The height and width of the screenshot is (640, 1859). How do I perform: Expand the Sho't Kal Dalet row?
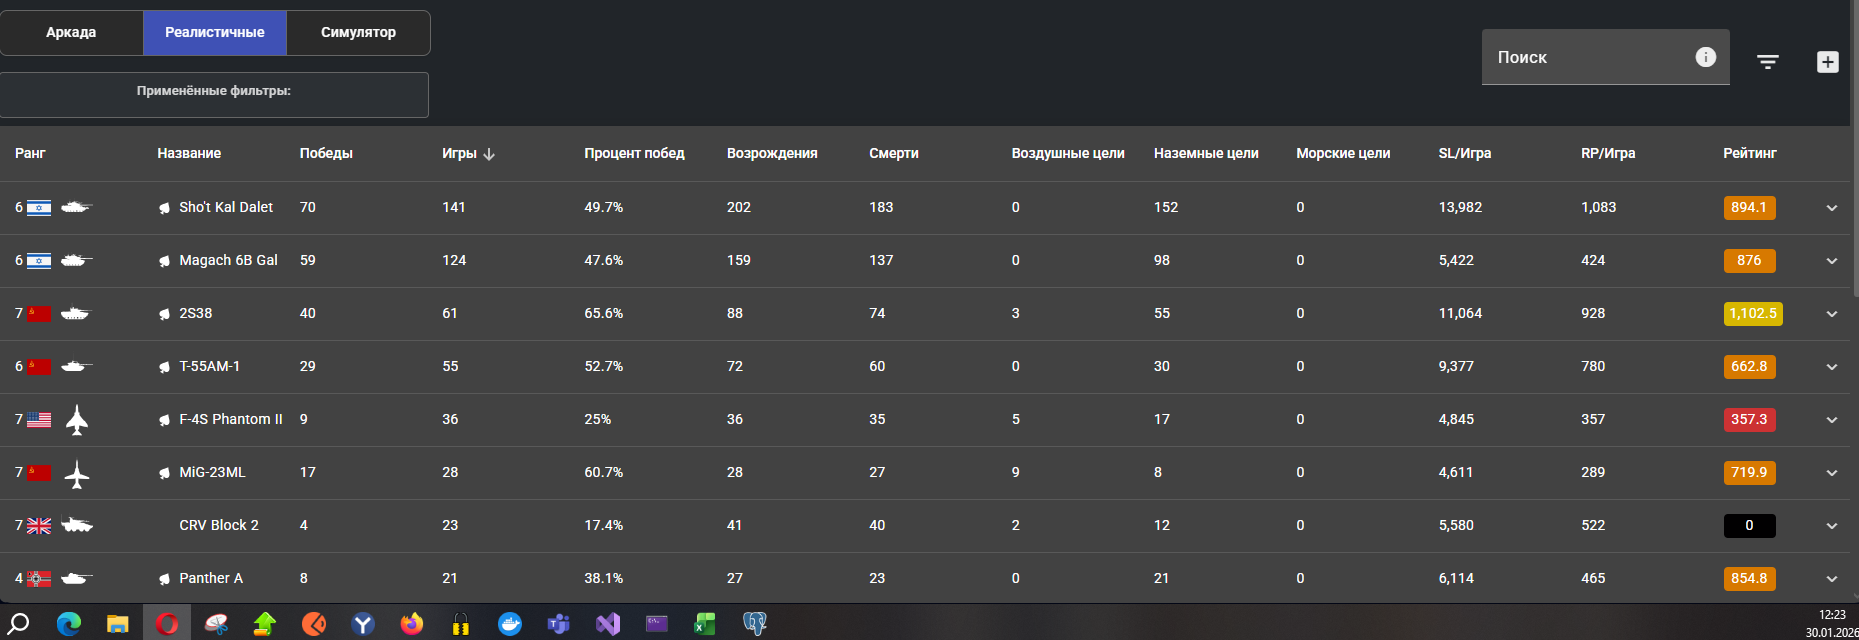1831,208
